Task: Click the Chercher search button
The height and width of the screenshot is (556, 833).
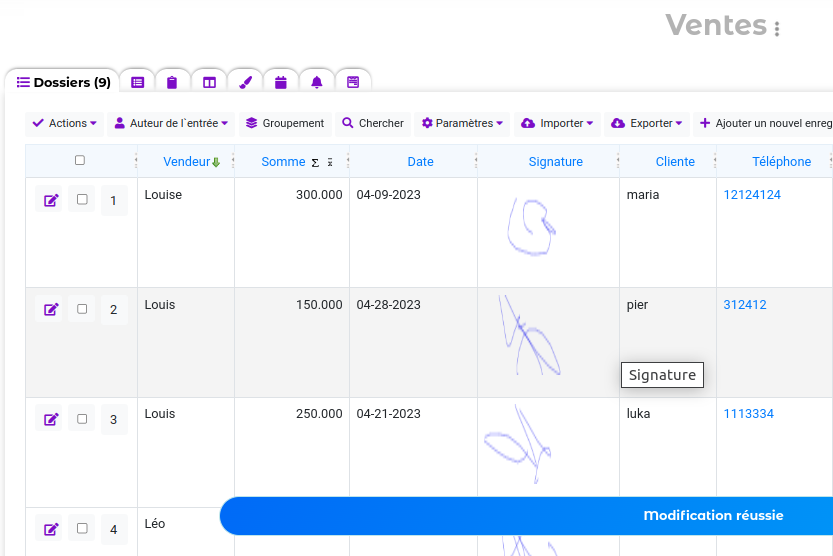Action: coord(373,123)
